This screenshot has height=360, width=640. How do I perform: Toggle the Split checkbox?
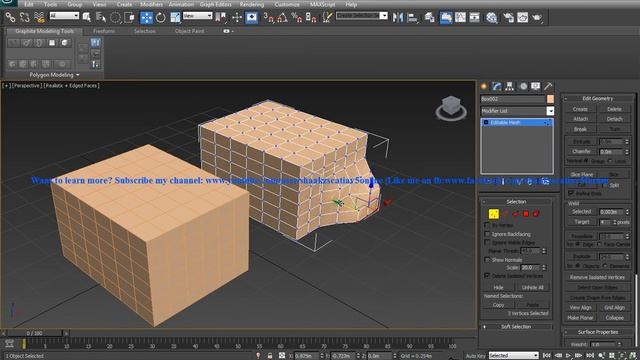click(x=604, y=185)
